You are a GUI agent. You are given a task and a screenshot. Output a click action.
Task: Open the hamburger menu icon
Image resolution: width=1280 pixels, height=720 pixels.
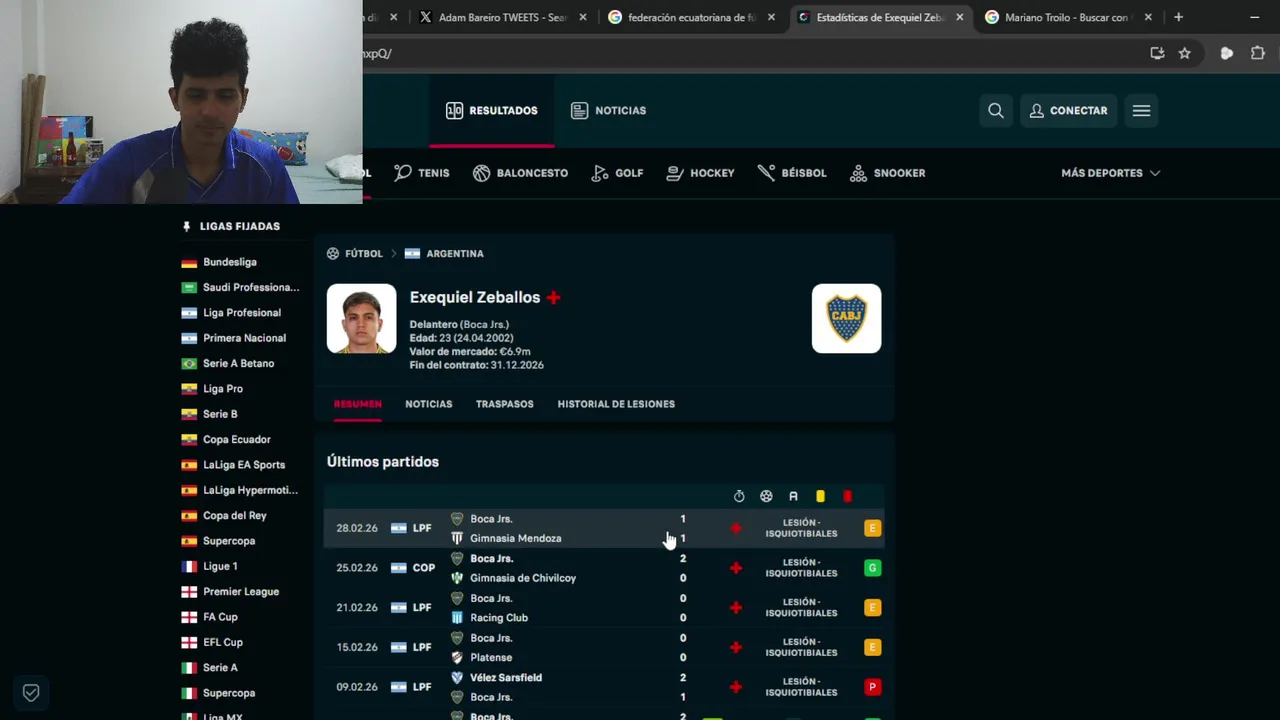pyautogui.click(x=1141, y=111)
